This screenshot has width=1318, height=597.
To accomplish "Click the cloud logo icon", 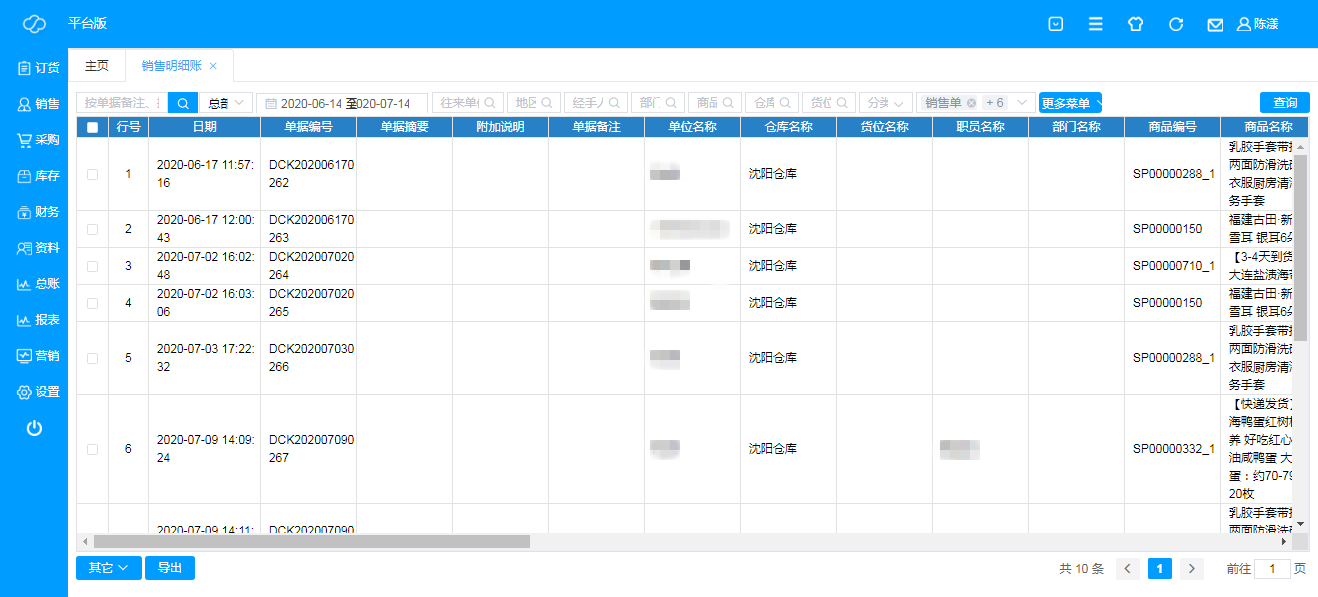I will coord(34,24).
